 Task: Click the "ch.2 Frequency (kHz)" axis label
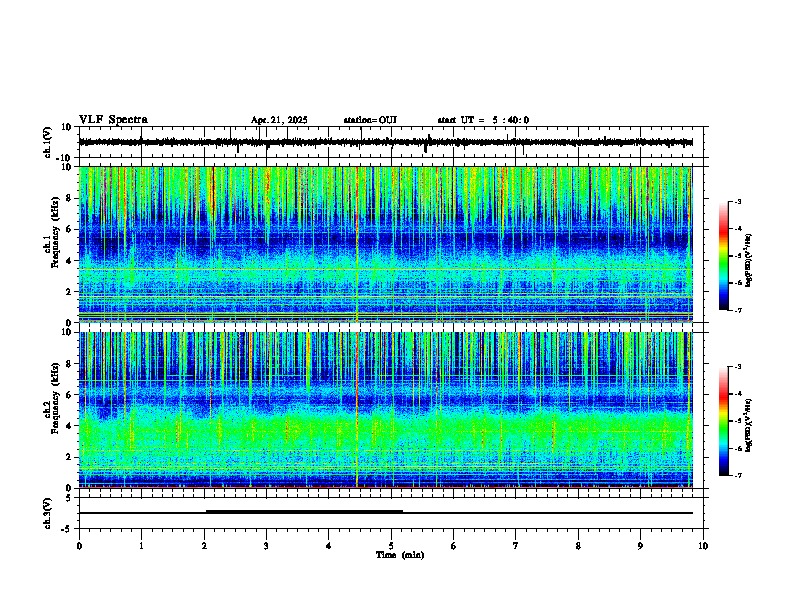52,398
